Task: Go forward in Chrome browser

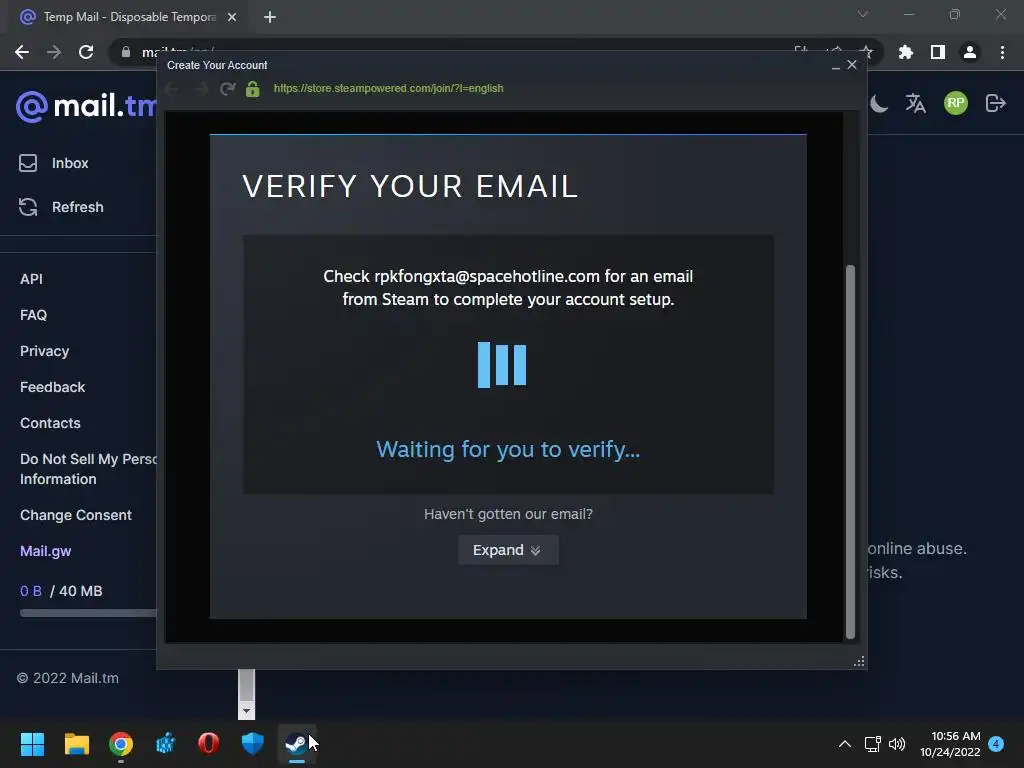Action: (54, 52)
